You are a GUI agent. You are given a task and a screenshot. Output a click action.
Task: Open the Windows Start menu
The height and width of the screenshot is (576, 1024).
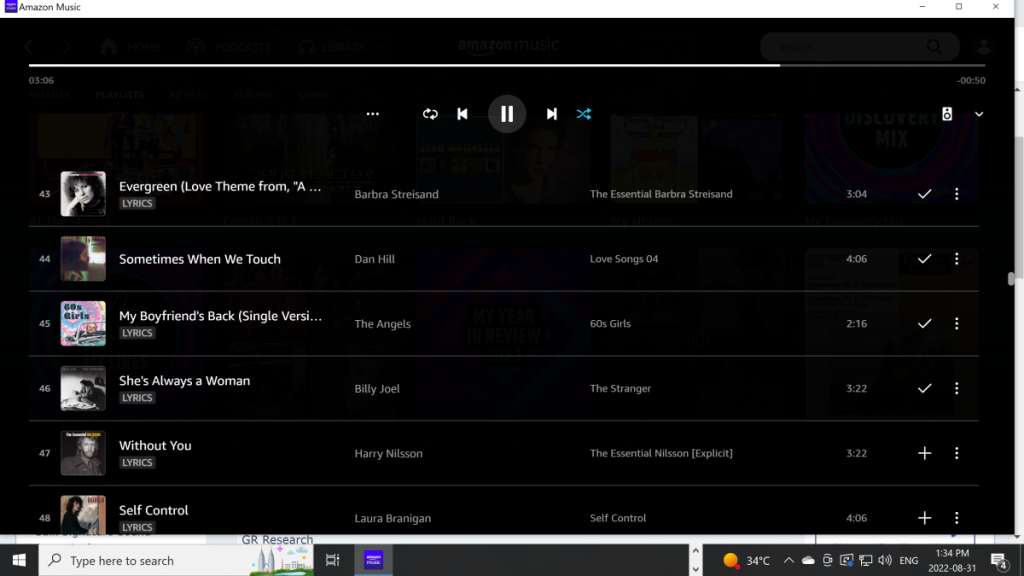[19, 560]
